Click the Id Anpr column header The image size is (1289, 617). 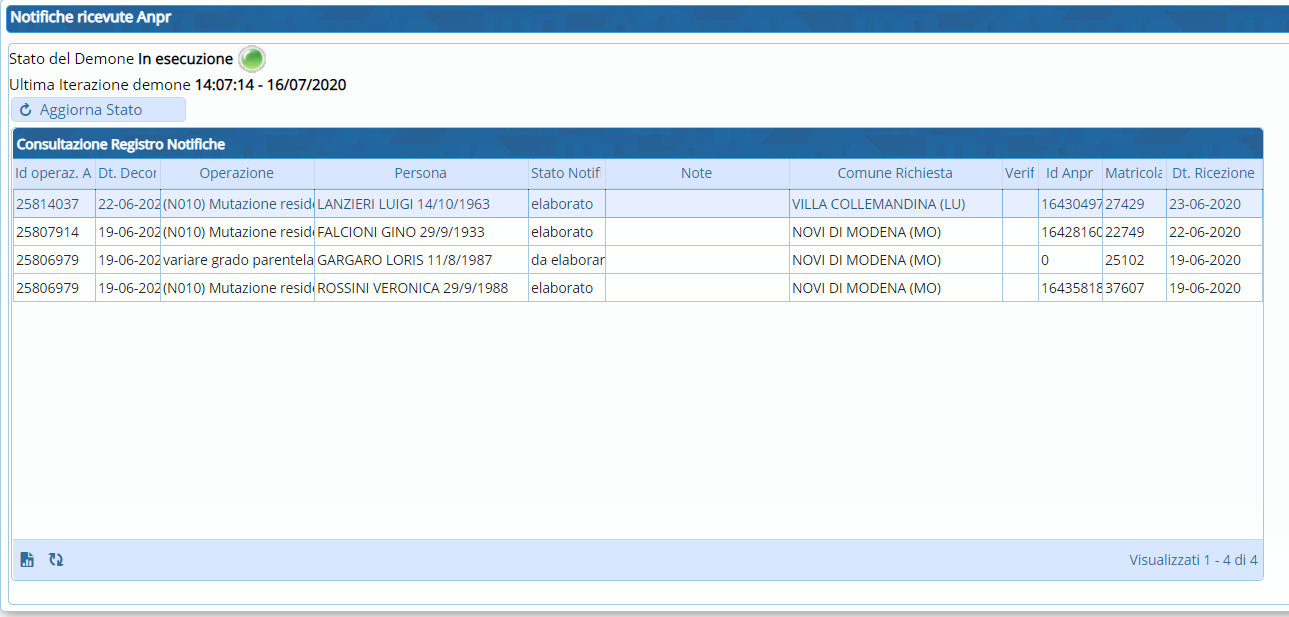pos(1069,173)
